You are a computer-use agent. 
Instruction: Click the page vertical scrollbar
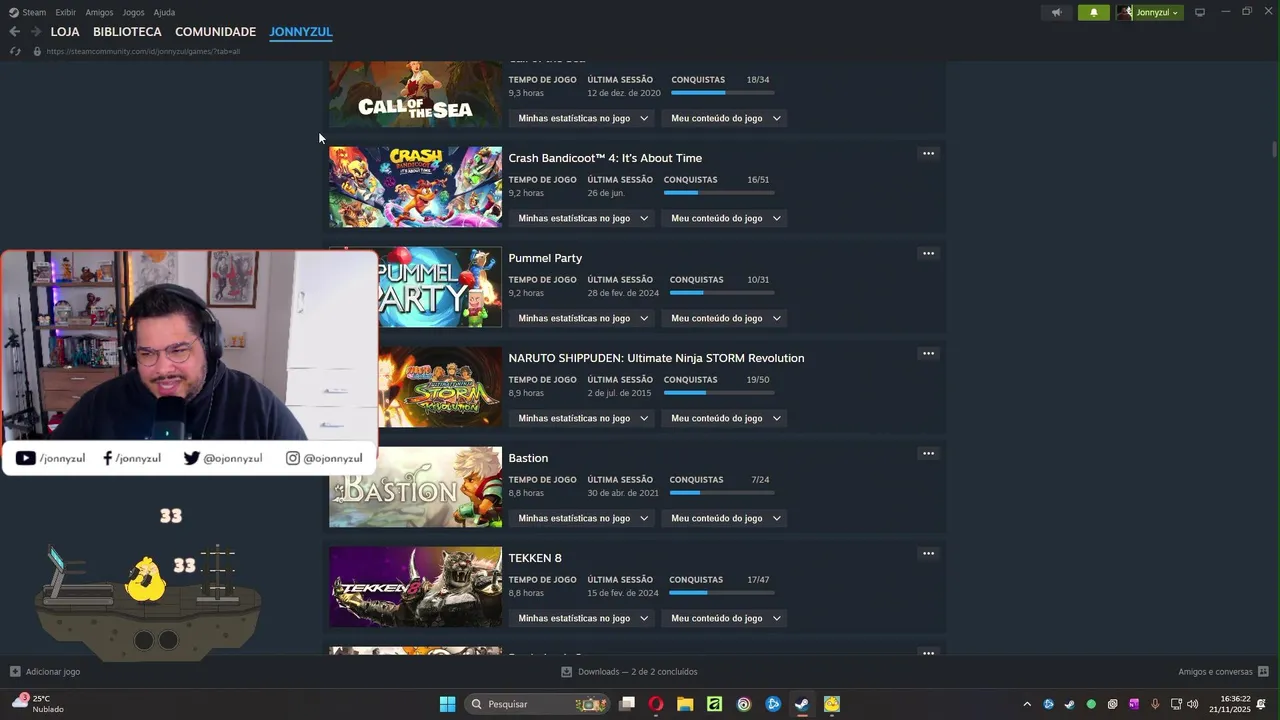pos(1274,149)
